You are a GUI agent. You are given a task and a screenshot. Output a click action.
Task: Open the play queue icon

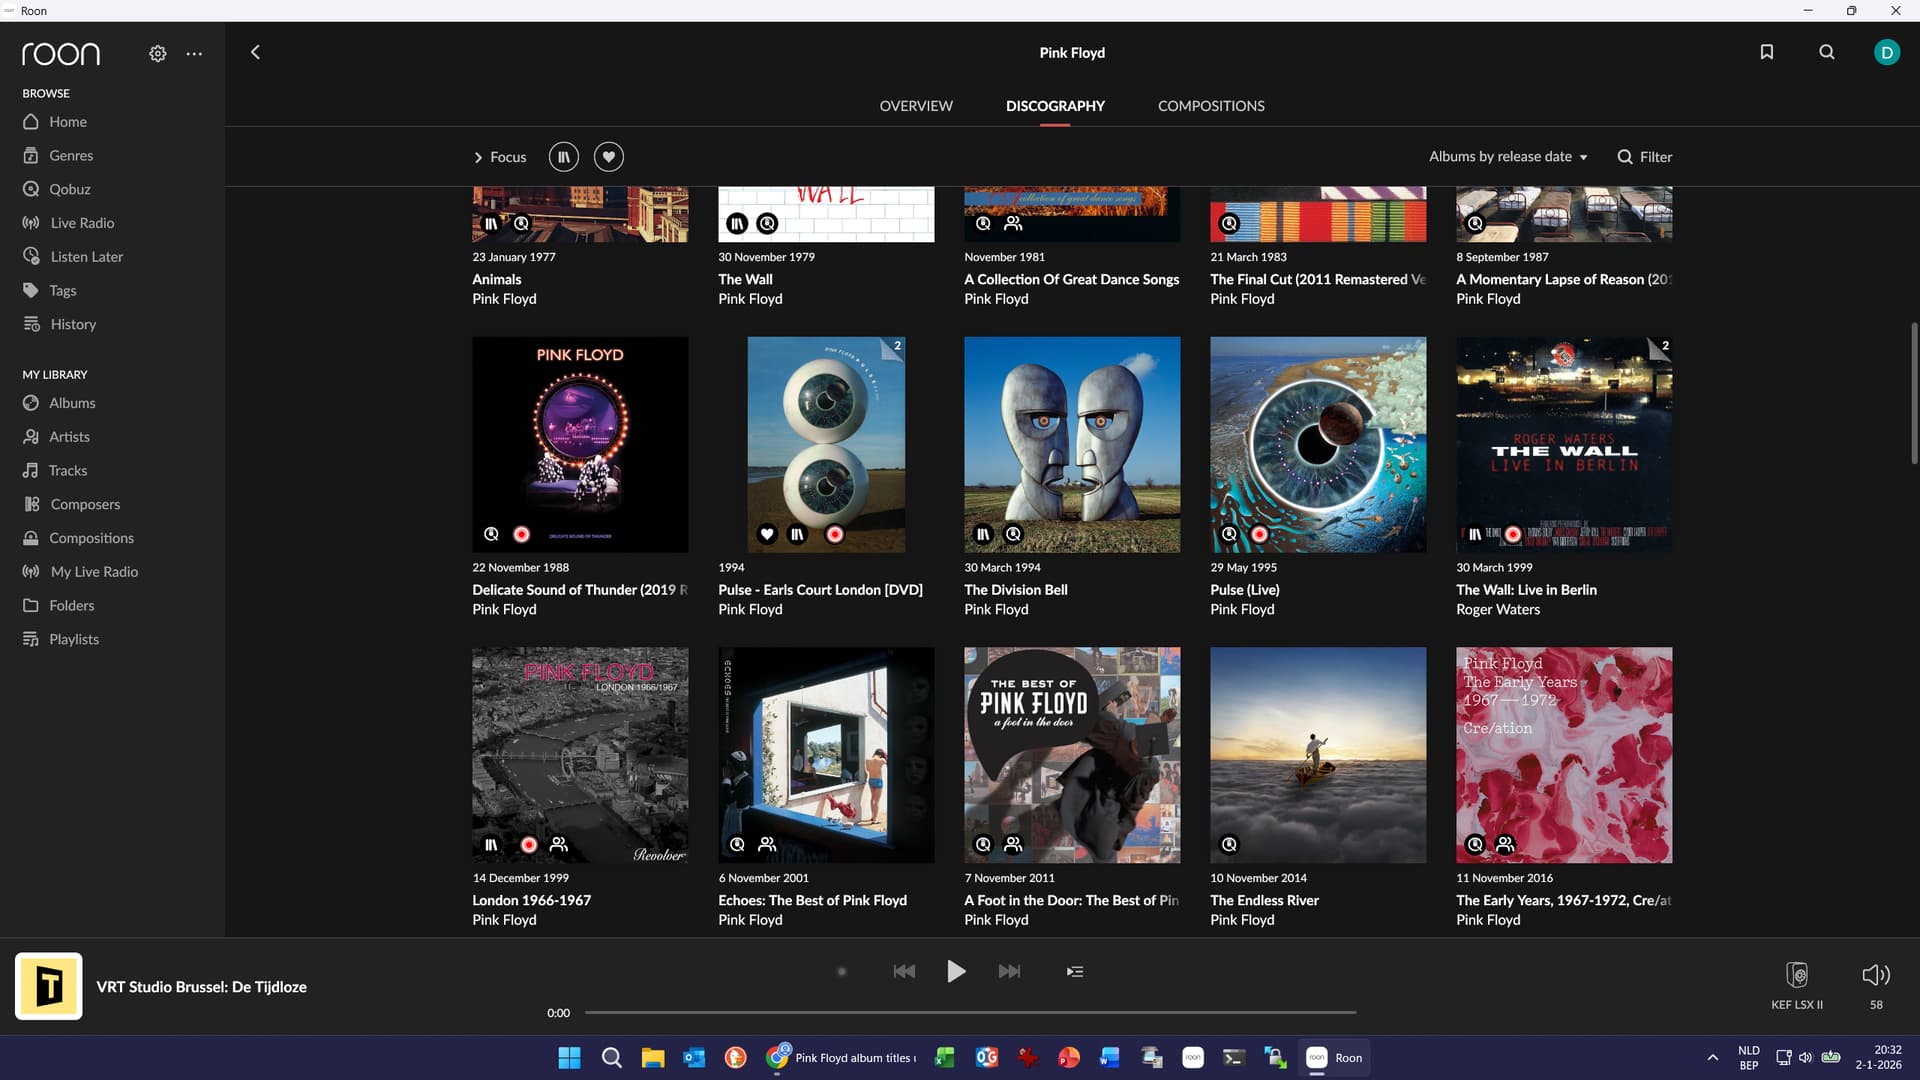(x=1074, y=971)
